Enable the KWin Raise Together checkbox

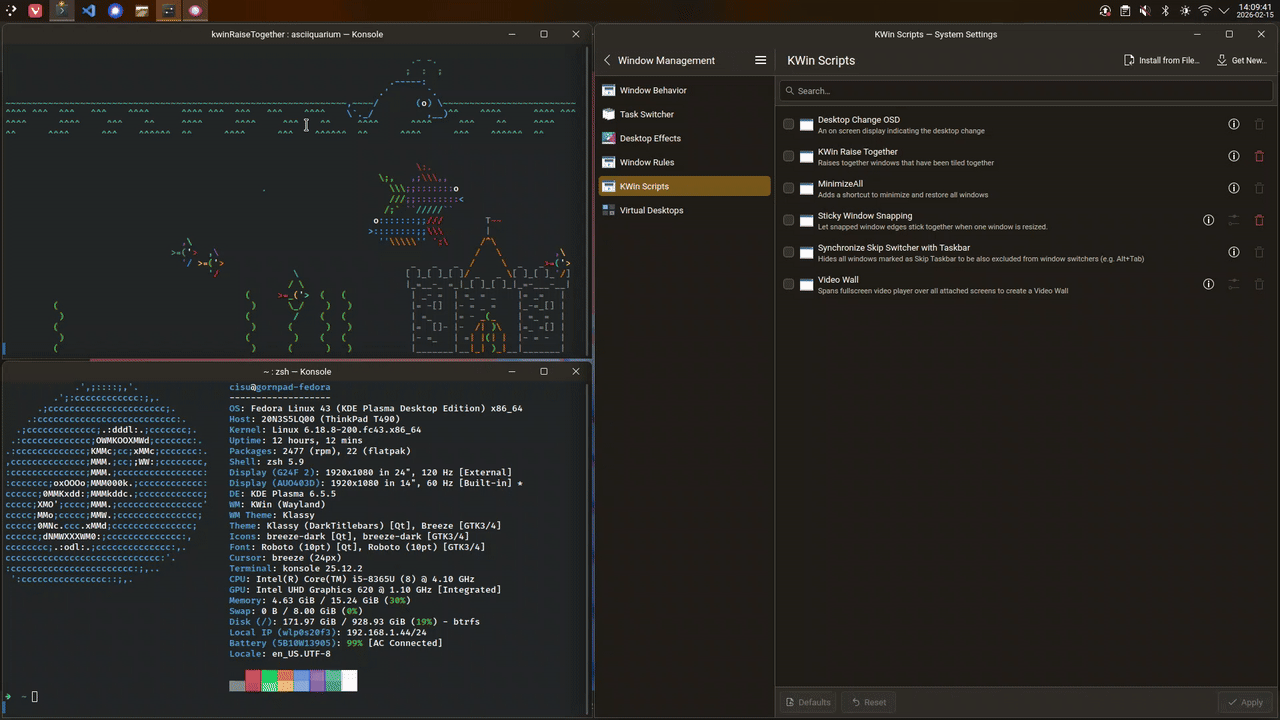click(789, 156)
